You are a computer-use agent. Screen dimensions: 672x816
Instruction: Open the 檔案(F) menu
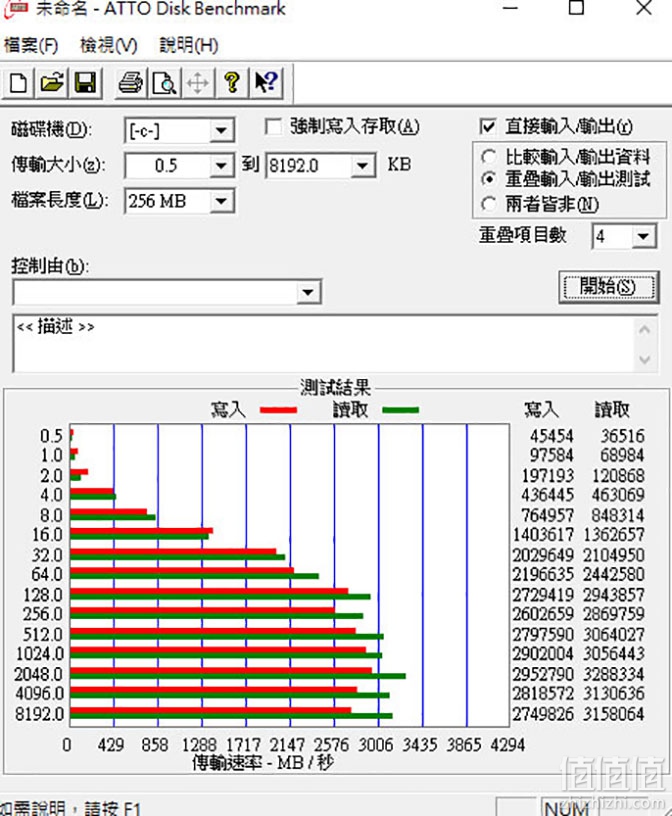pyautogui.click(x=31, y=45)
